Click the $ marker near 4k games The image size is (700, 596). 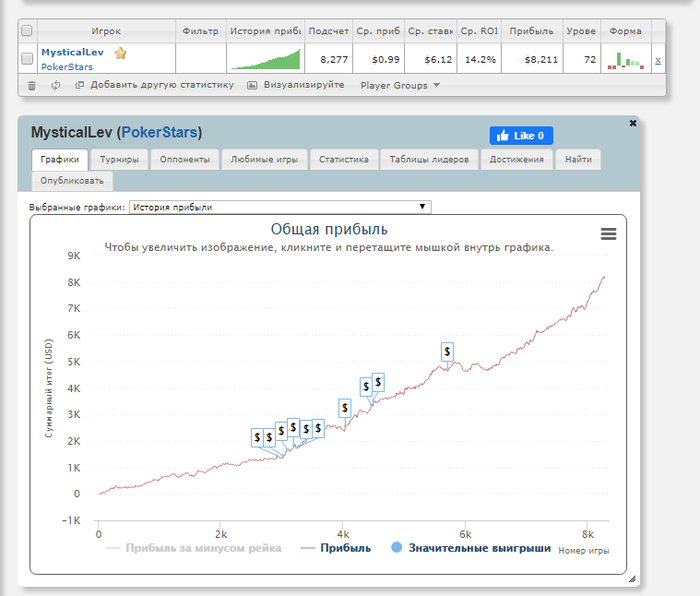(345, 408)
